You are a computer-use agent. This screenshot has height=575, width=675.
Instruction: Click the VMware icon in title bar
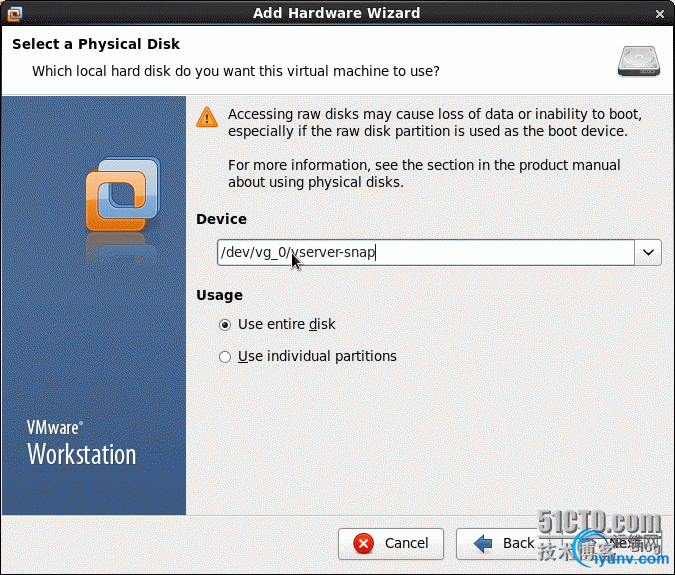(14, 14)
